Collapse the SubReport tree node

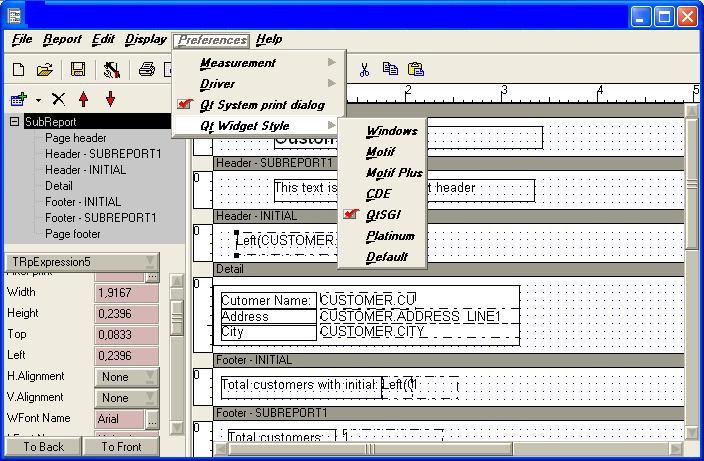(15, 122)
